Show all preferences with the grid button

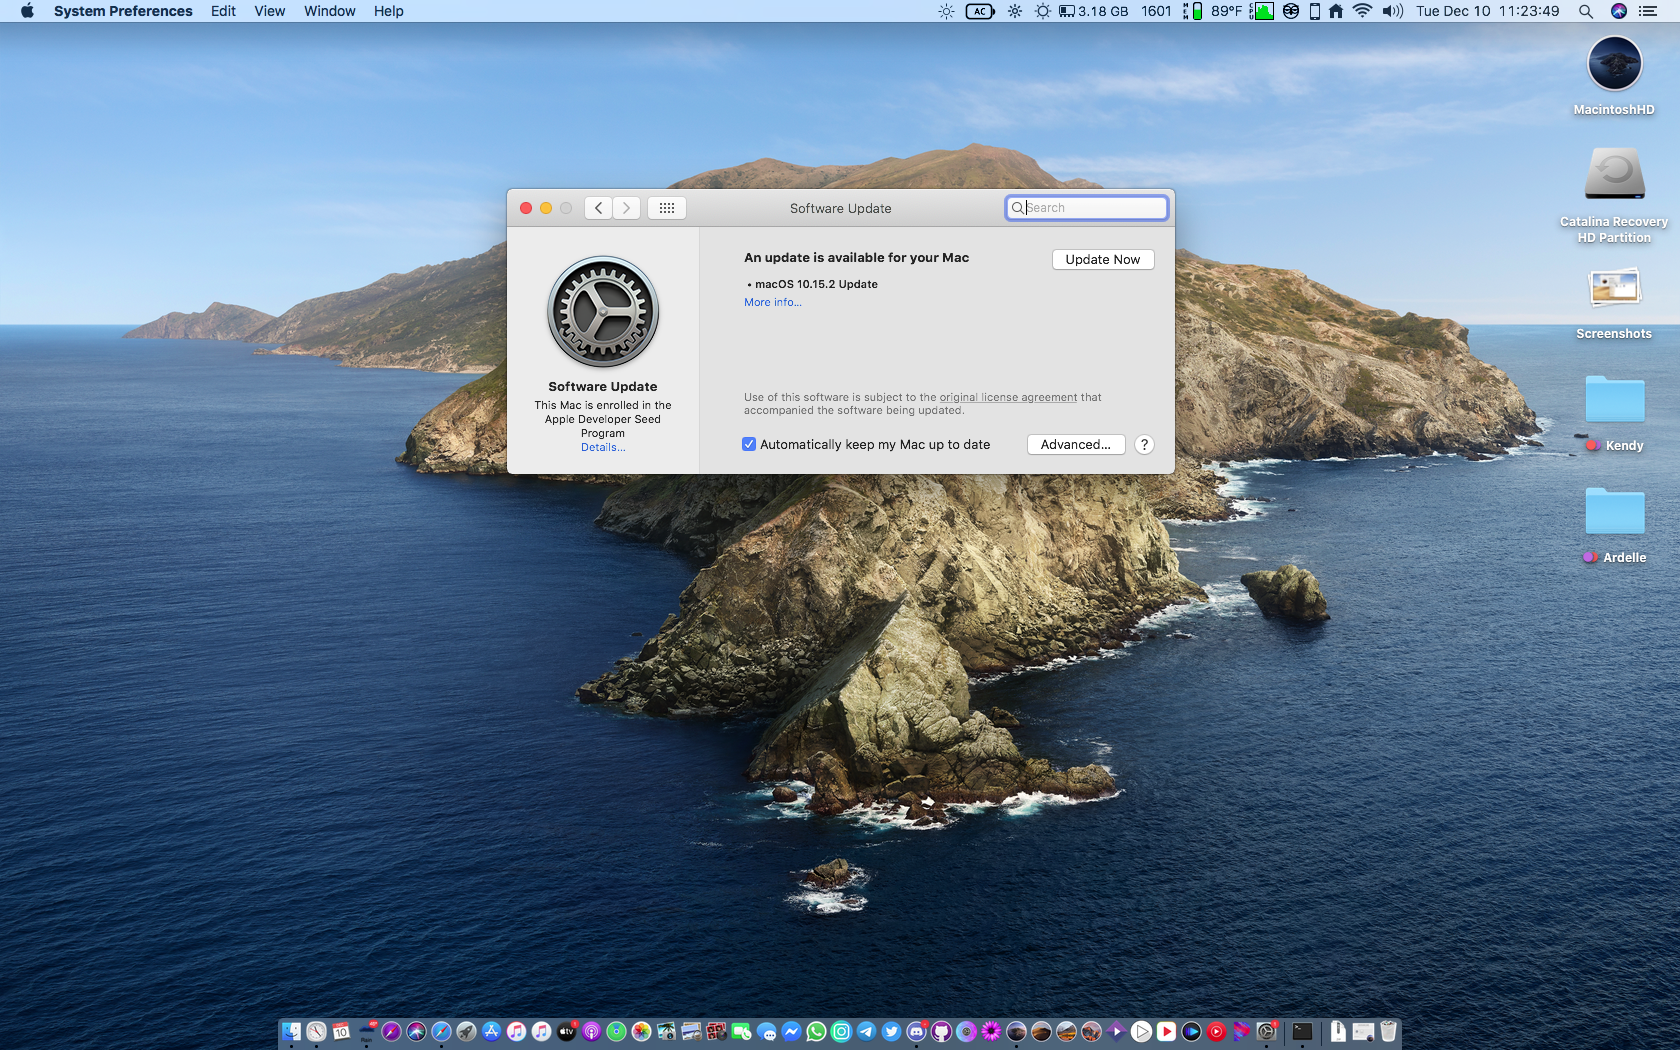pos(667,208)
